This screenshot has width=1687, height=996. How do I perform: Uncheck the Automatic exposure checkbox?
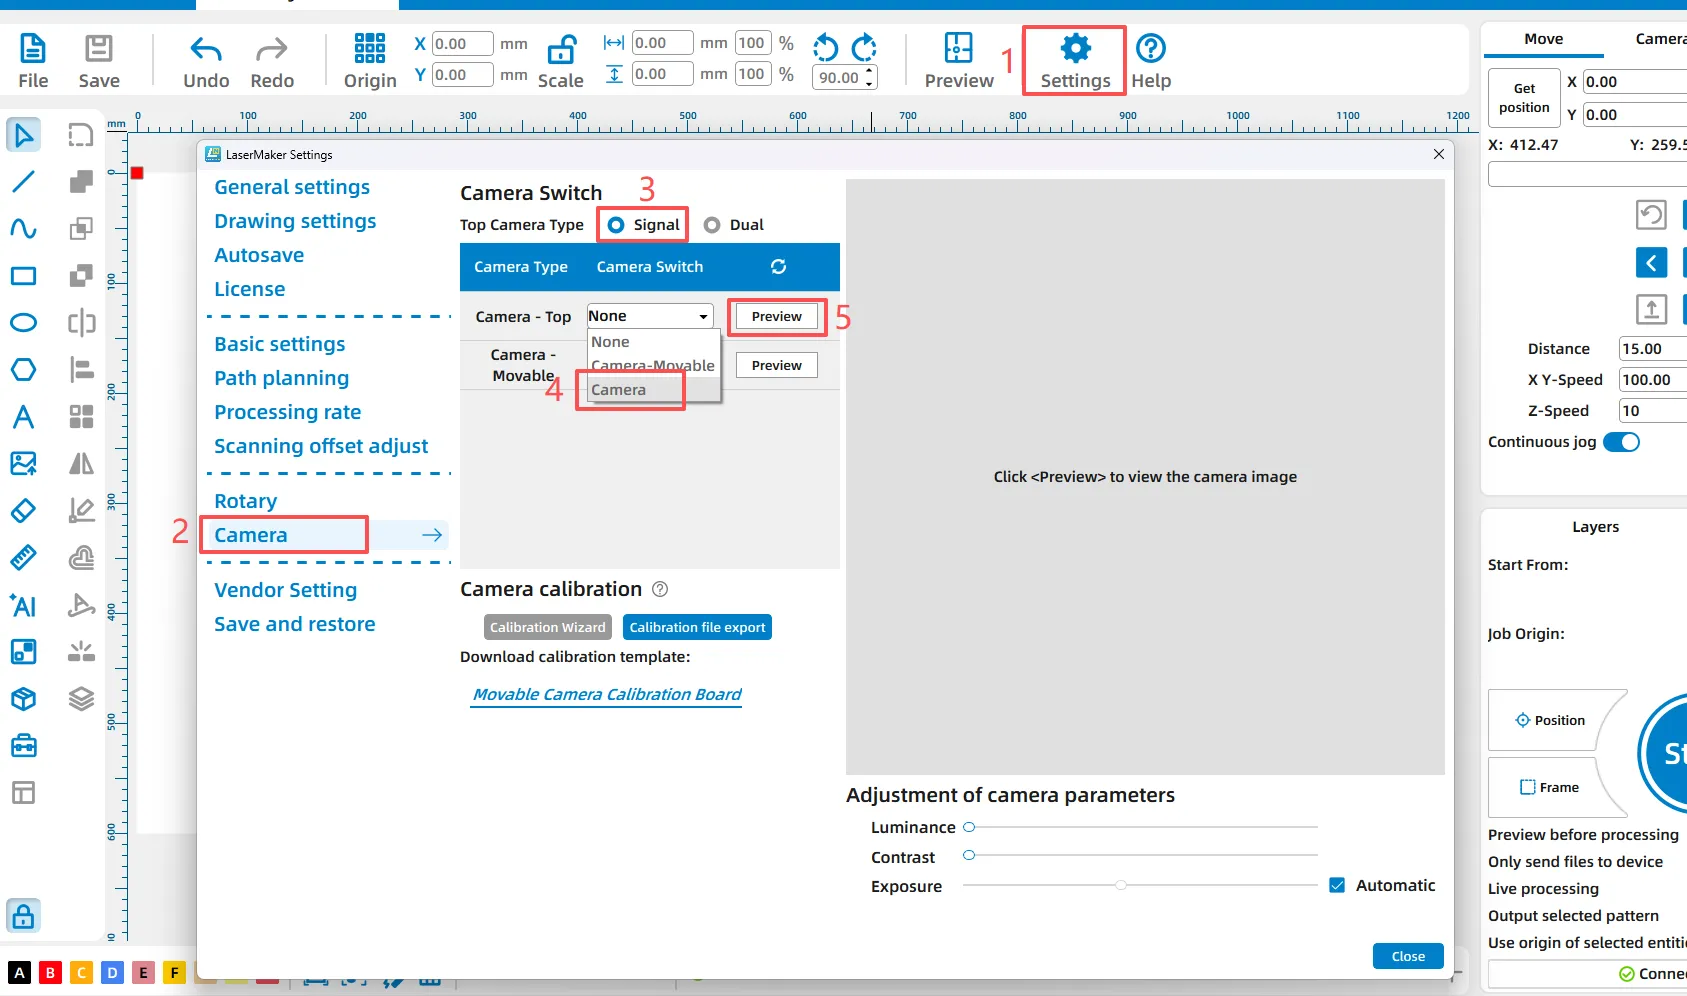click(x=1337, y=885)
